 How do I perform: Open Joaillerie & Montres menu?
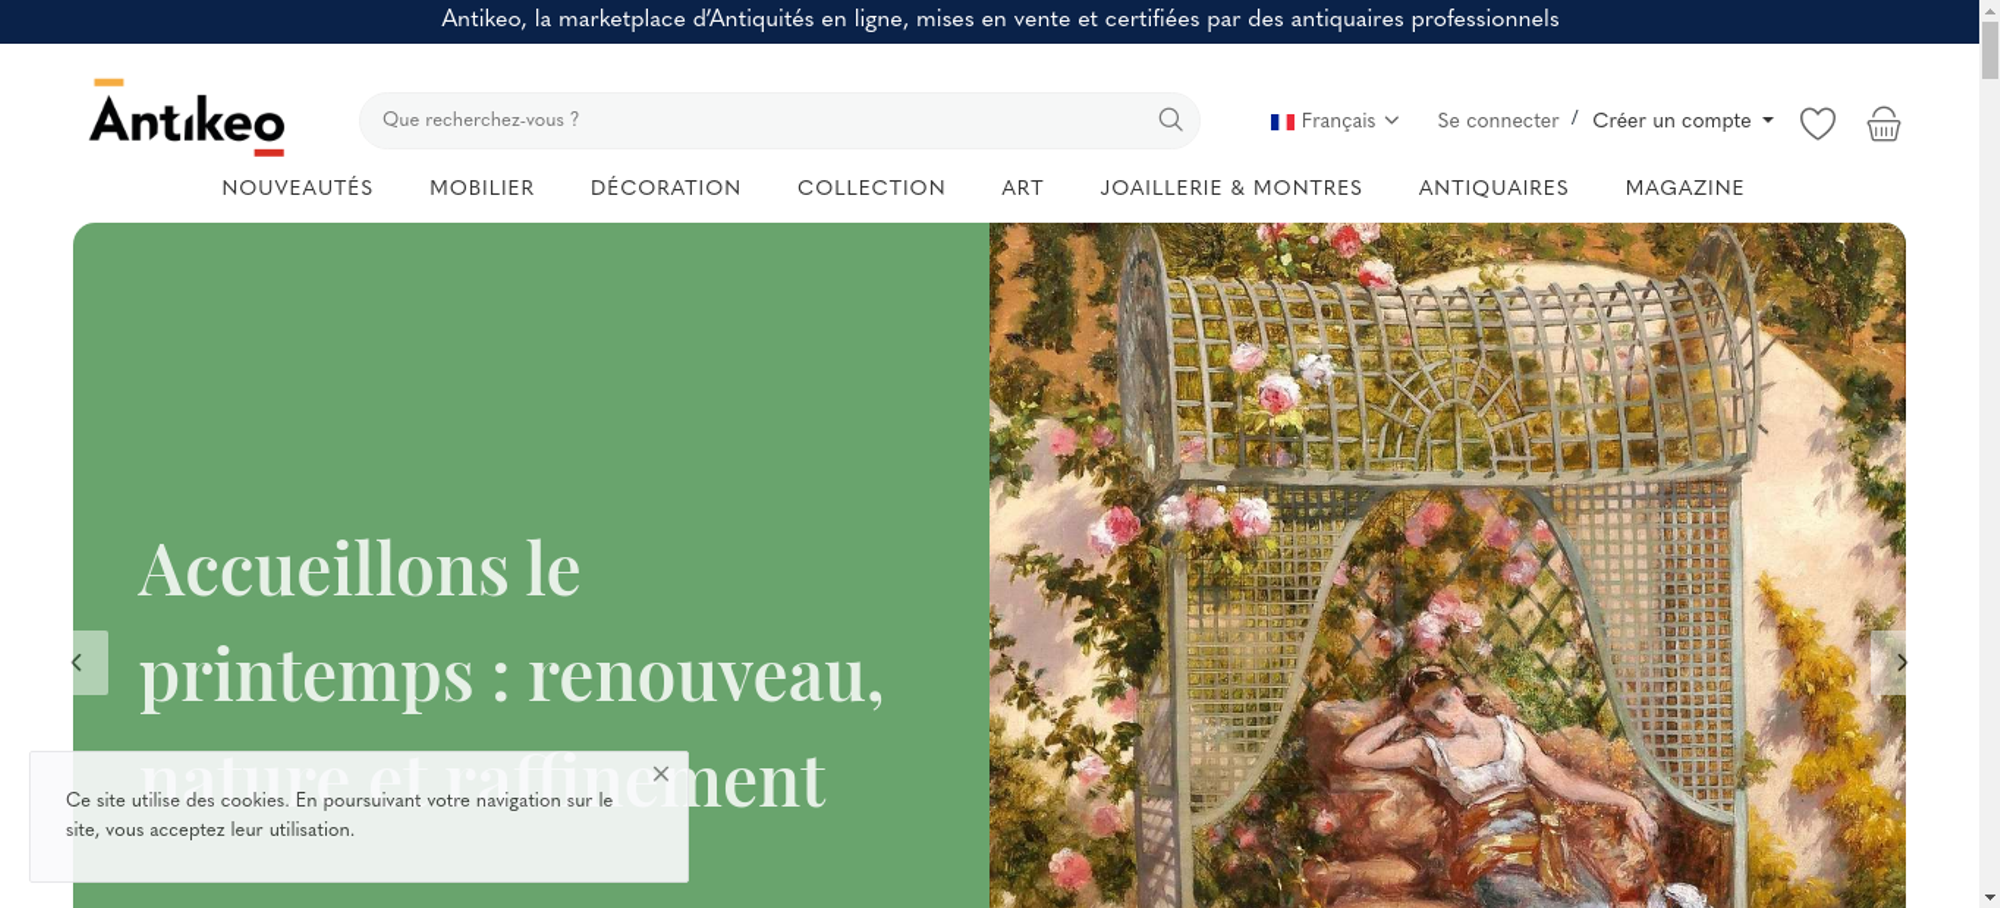1231,188
